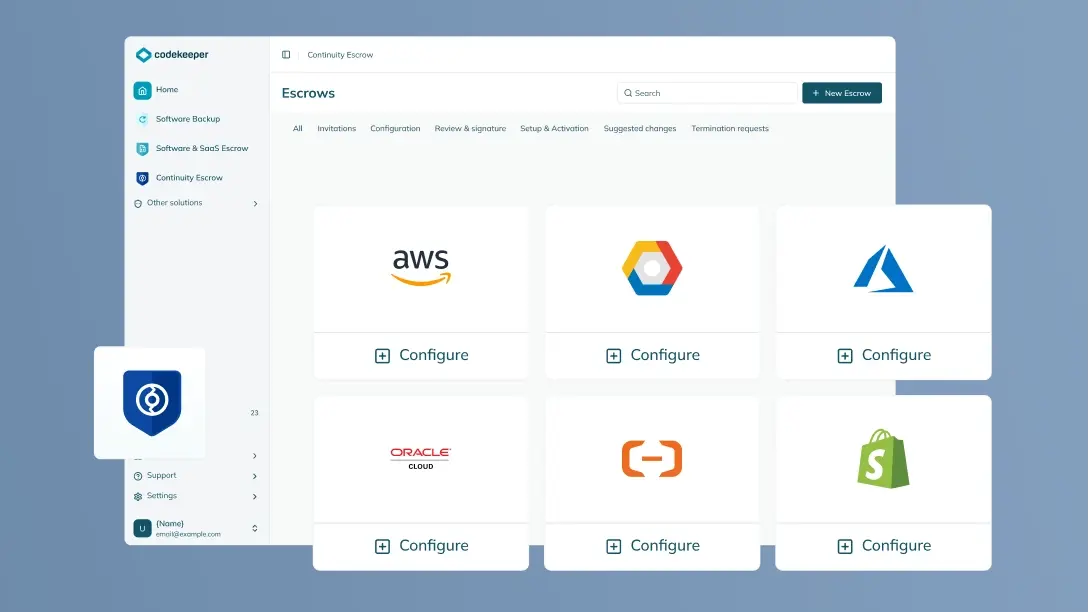Screen dimensions: 1089x612
Task: Switch to the Invitations tab
Action: click(336, 129)
